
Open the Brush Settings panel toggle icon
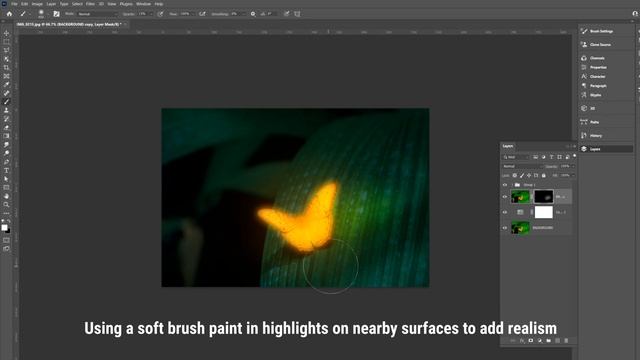click(56, 14)
